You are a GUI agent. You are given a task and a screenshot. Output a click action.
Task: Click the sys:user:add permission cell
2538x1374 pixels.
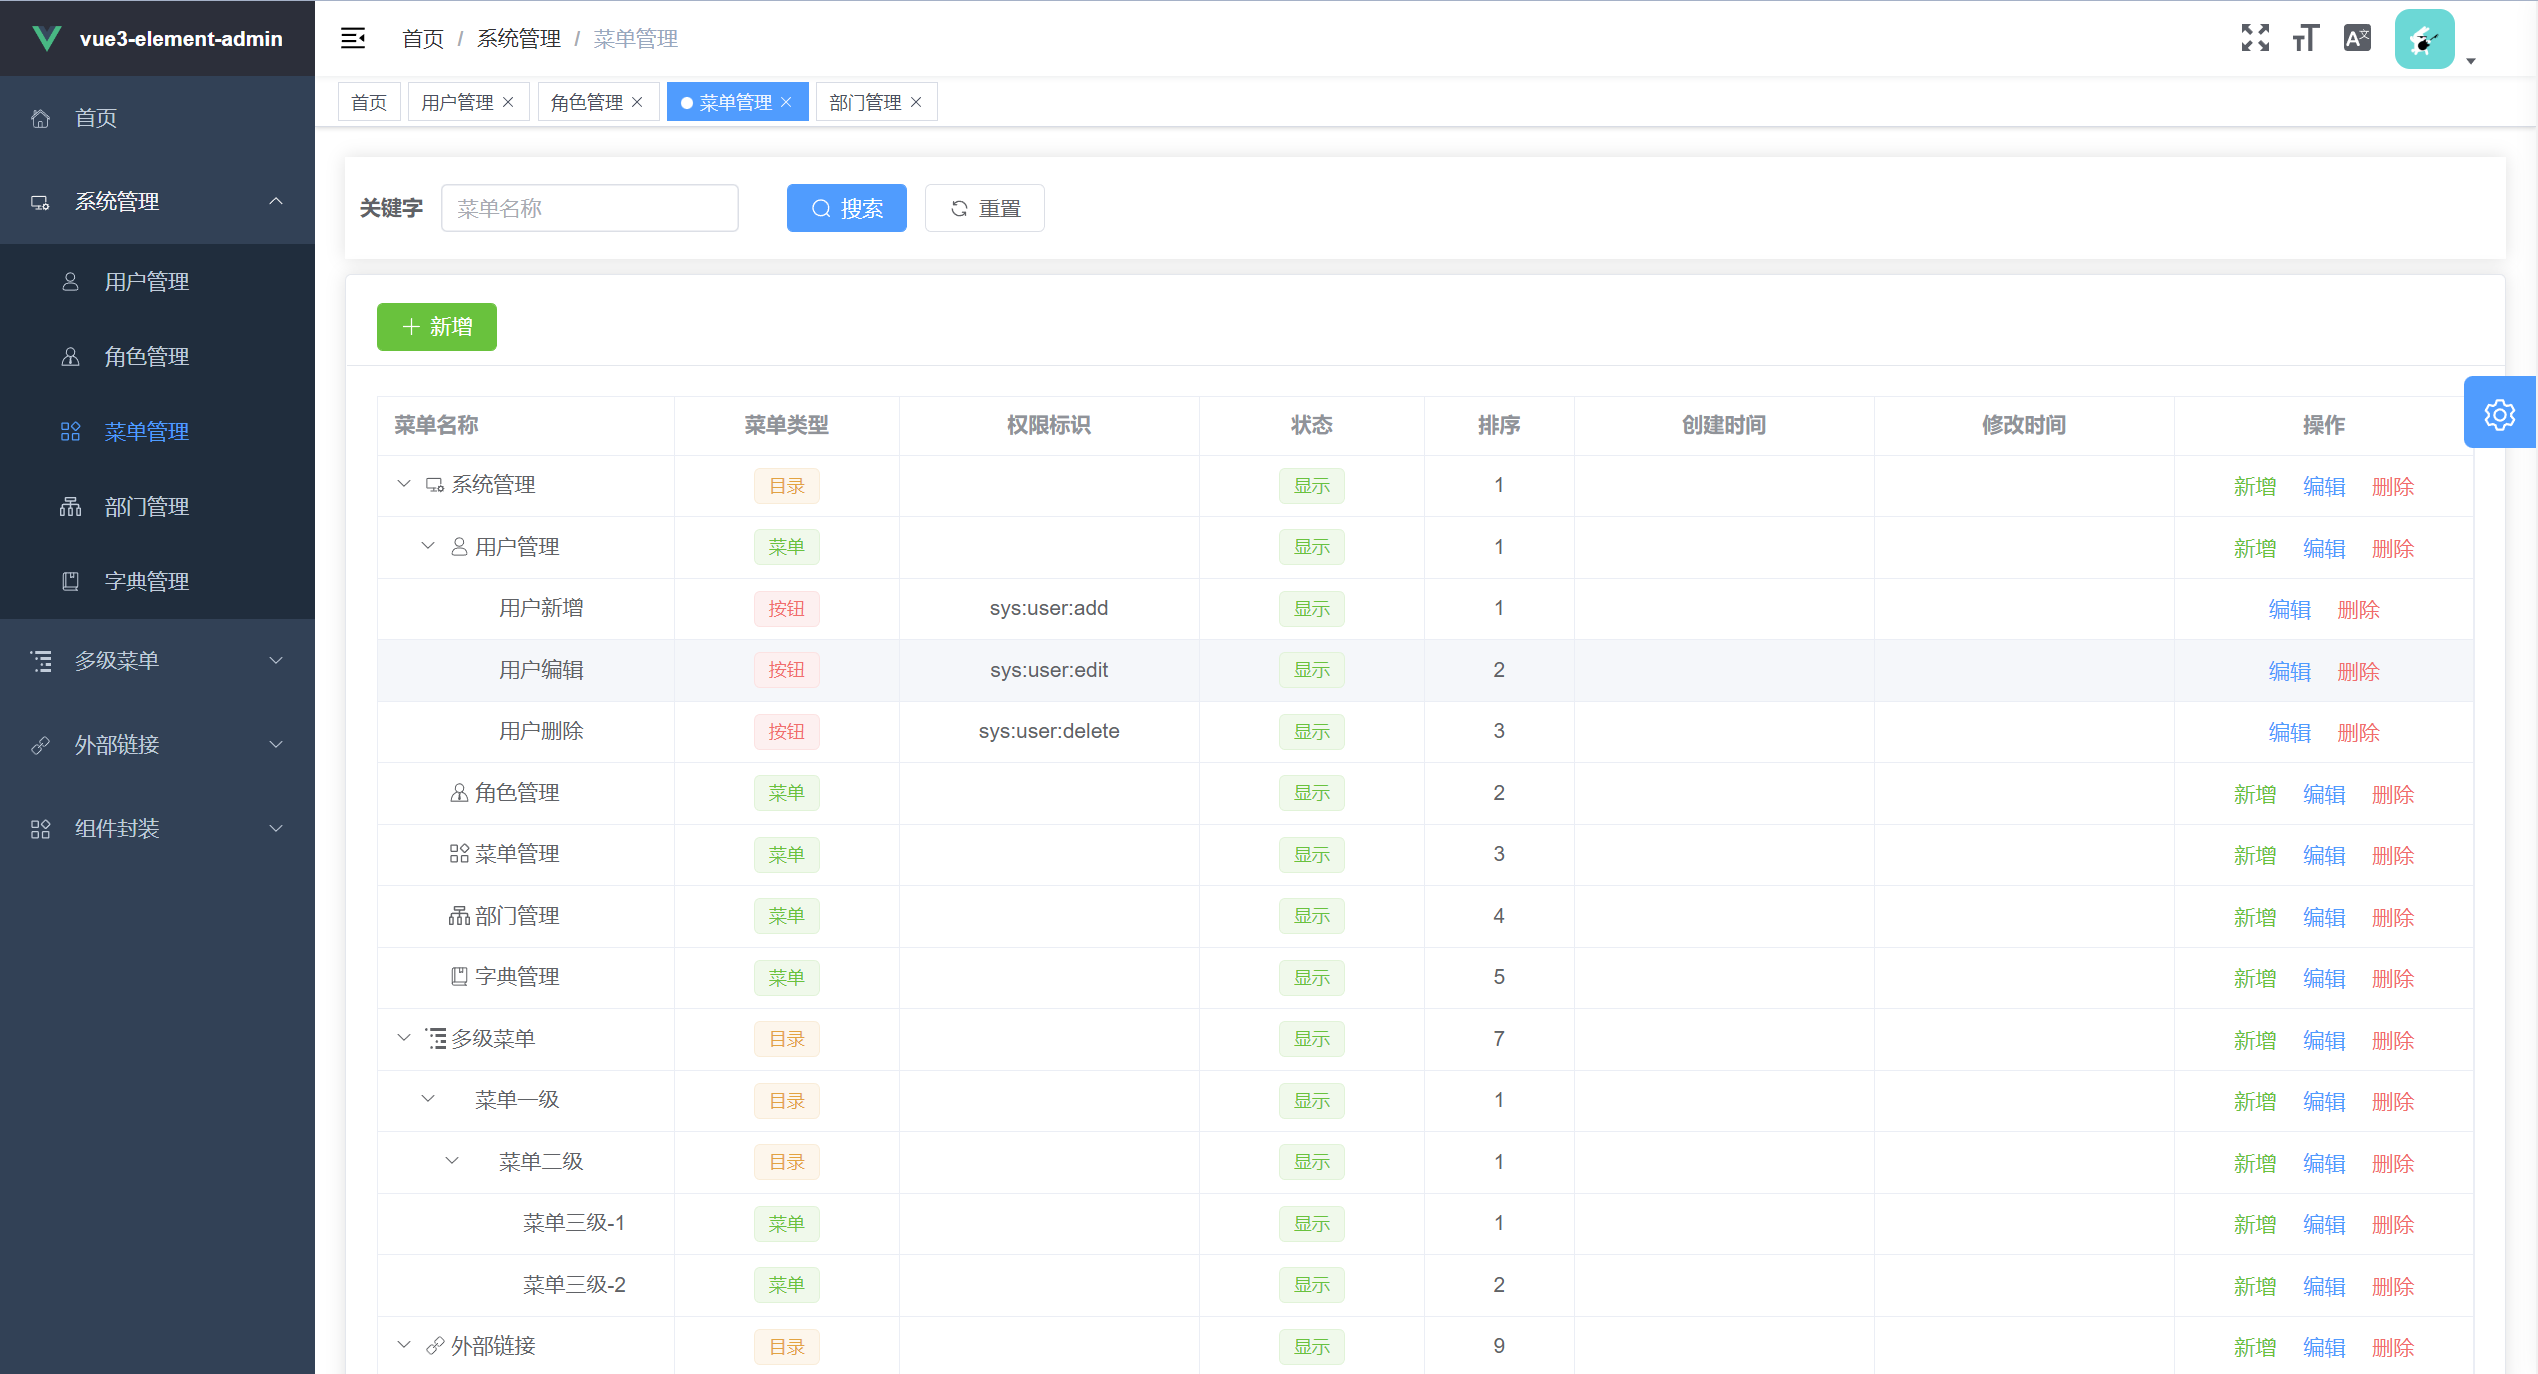click(1049, 608)
